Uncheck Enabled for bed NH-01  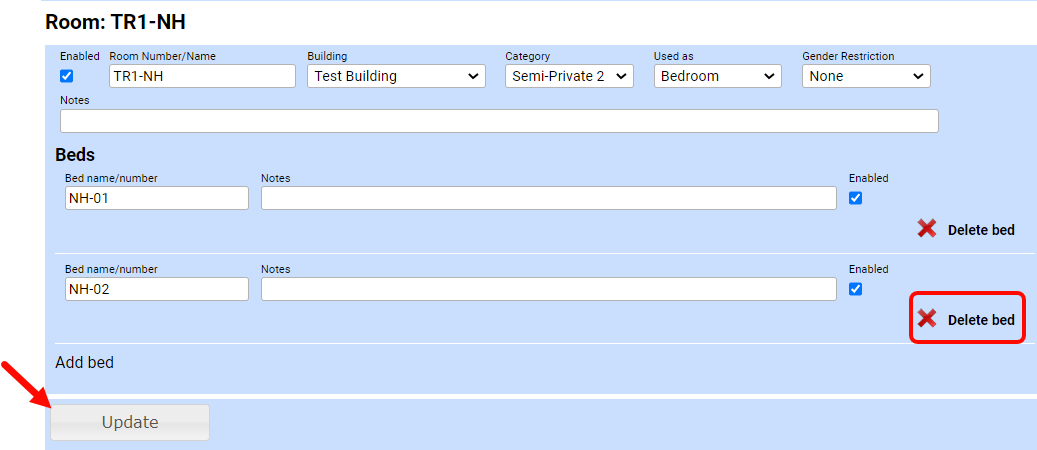(x=855, y=198)
